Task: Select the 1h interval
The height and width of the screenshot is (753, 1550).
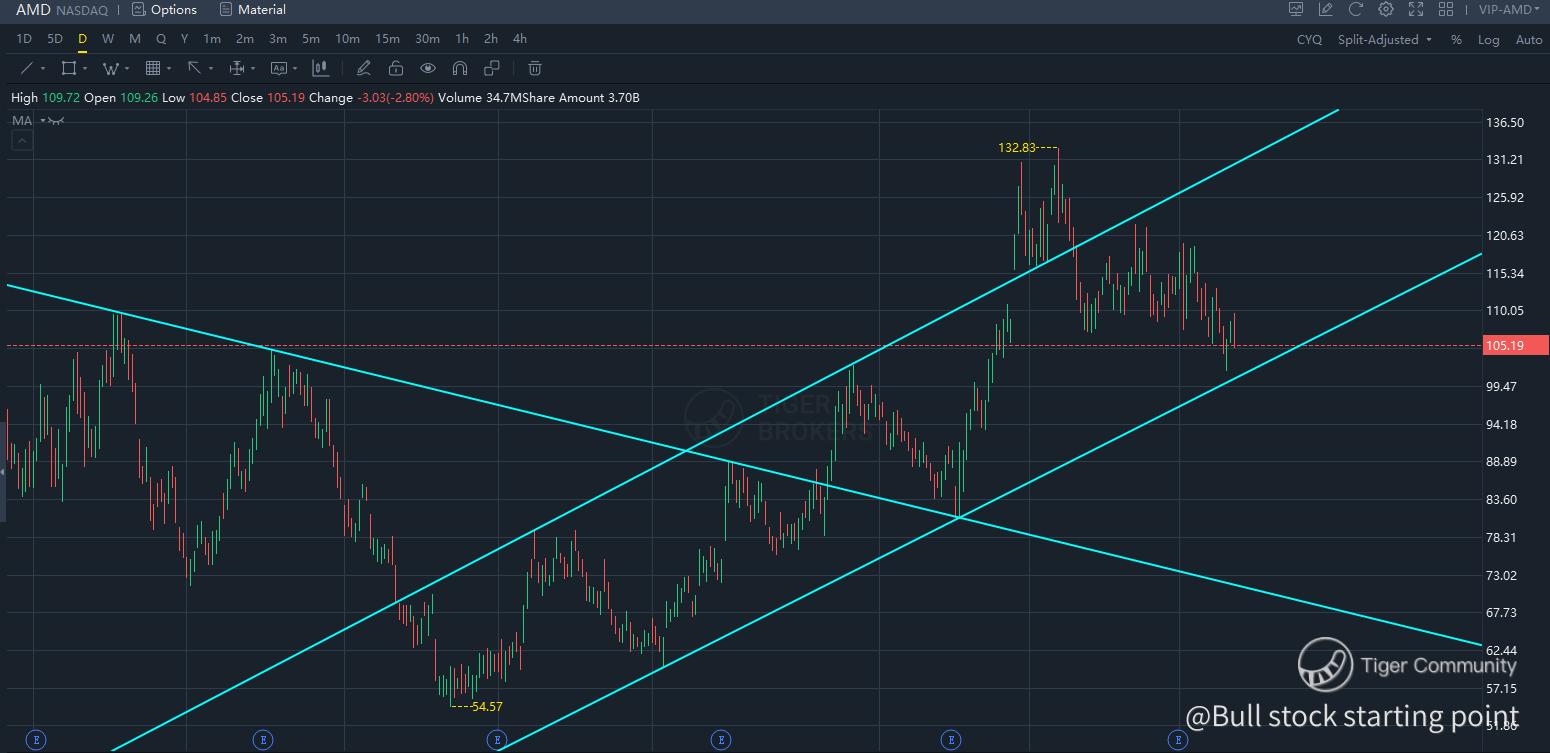Action: pyautogui.click(x=462, y=39)
